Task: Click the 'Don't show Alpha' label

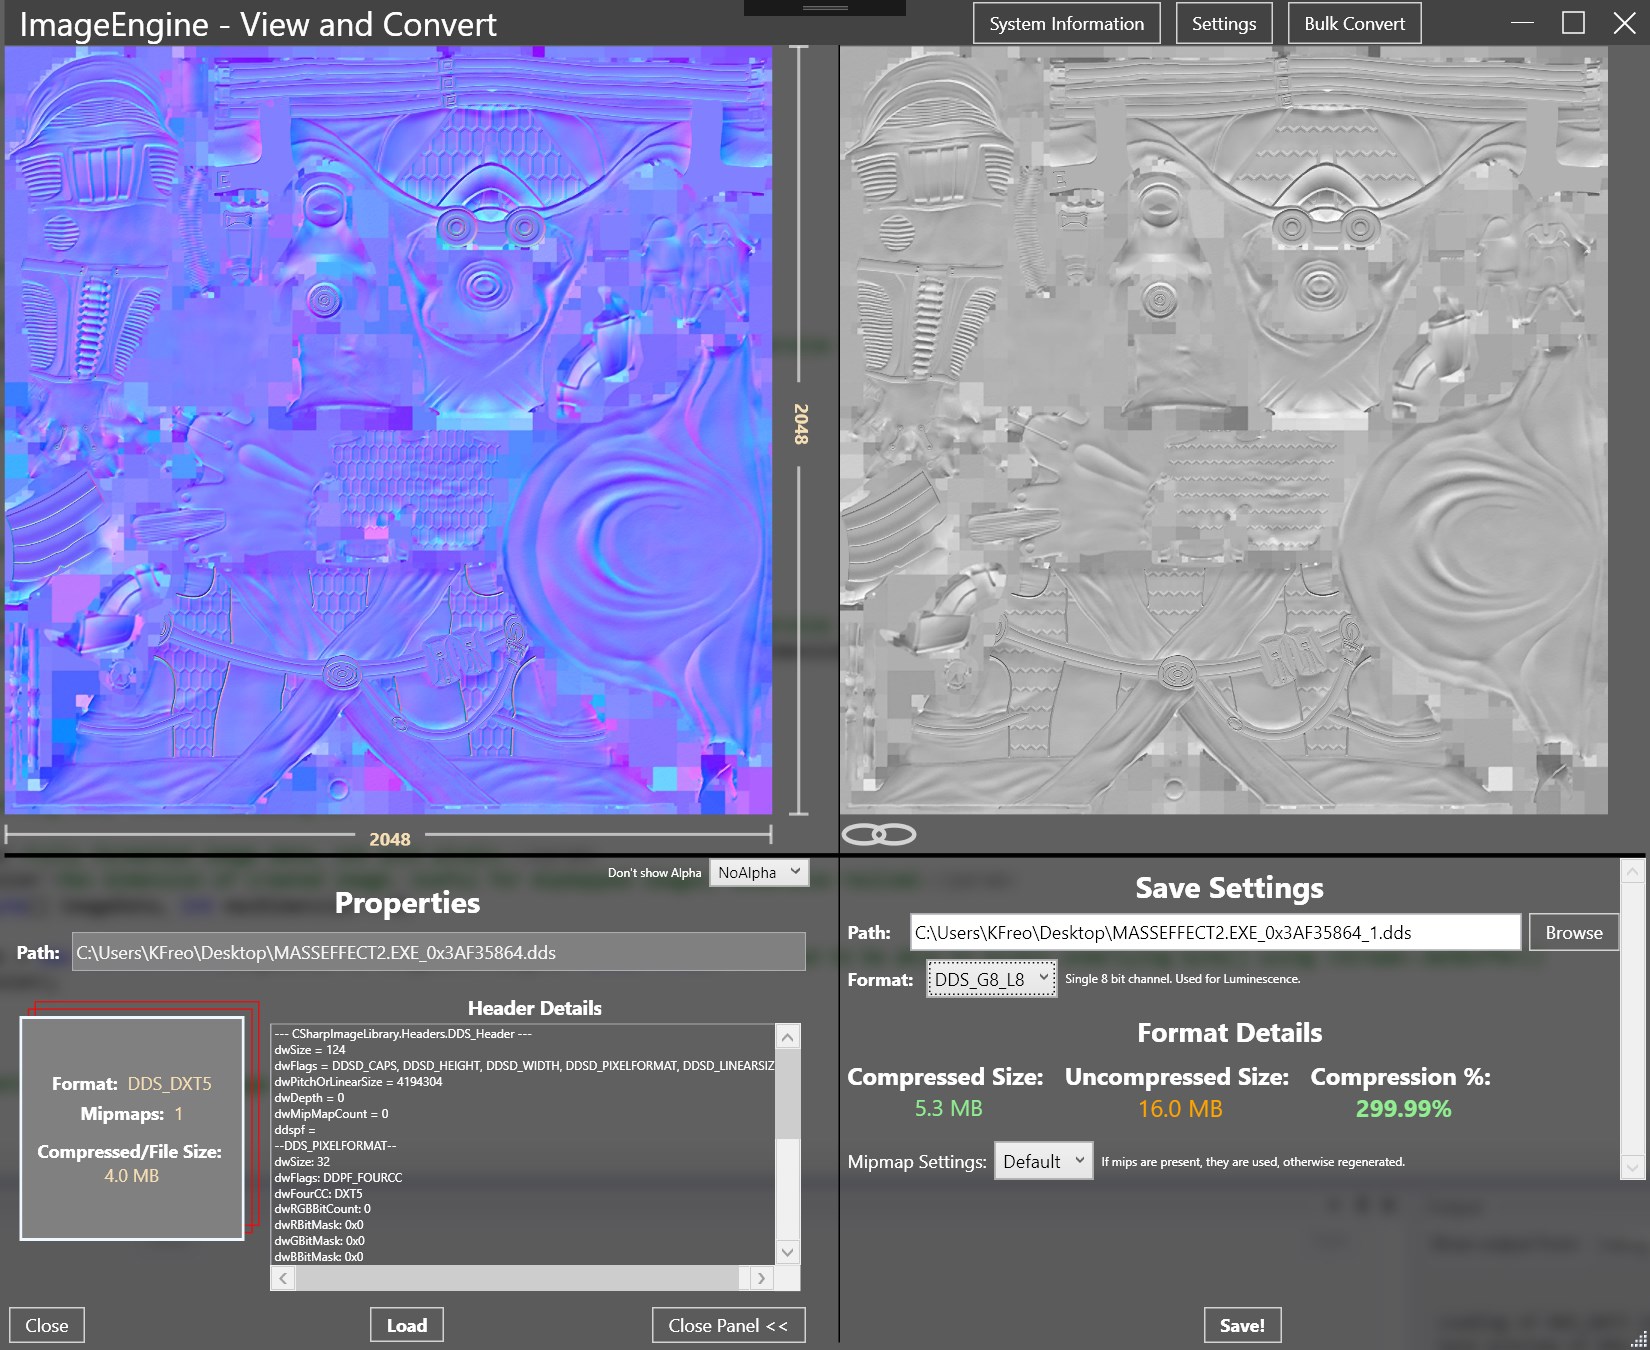Action: 655,873
